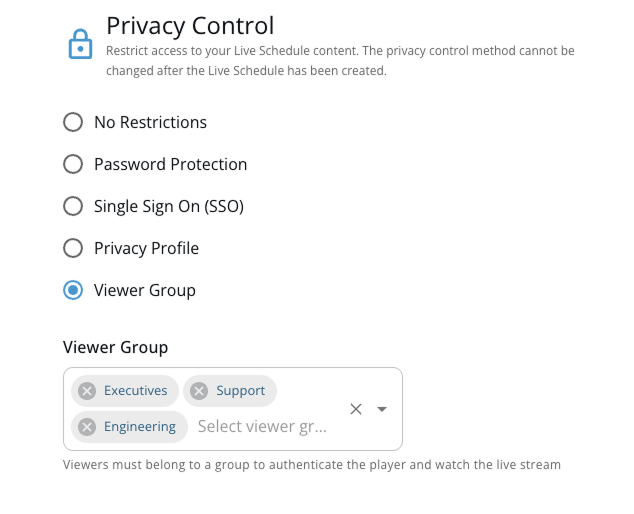Enable Single Sign On (SSO) restriction
634x514 pixels.
[x=73, y=206]
